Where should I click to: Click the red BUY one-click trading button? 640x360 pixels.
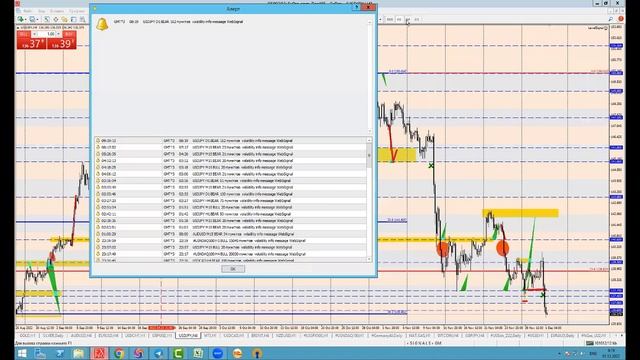(61, 44)
